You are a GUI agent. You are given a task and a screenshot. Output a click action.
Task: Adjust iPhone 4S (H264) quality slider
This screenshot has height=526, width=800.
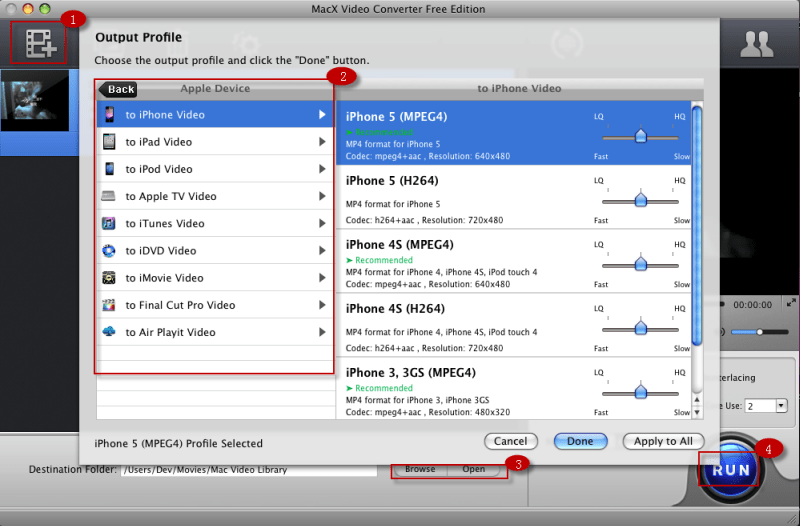640,329
